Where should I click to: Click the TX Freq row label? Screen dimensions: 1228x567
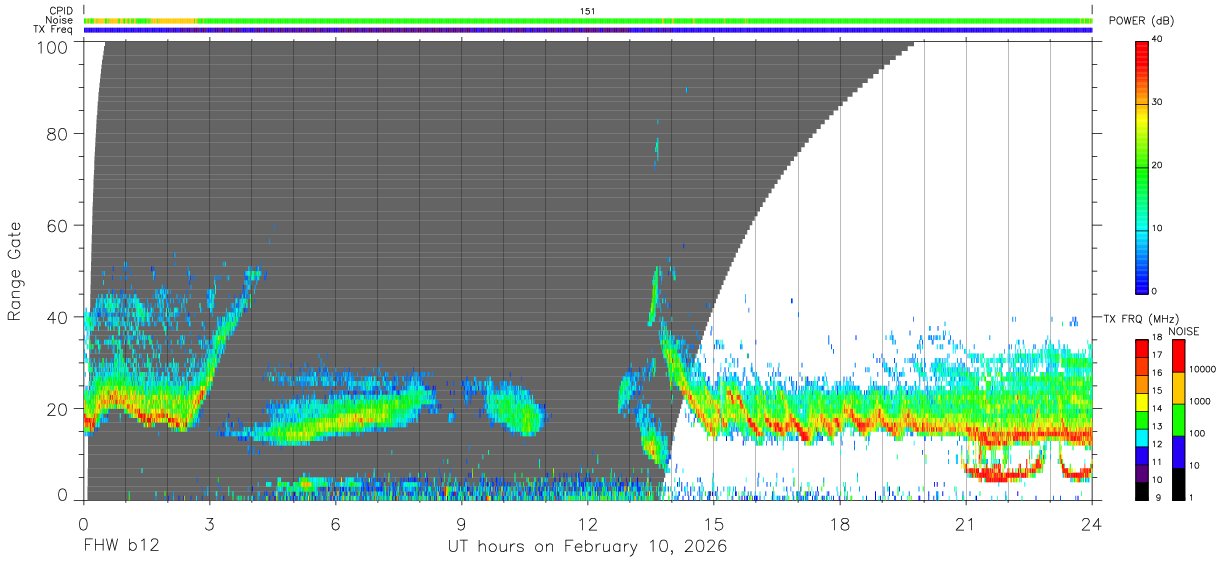tap(54, 29)
